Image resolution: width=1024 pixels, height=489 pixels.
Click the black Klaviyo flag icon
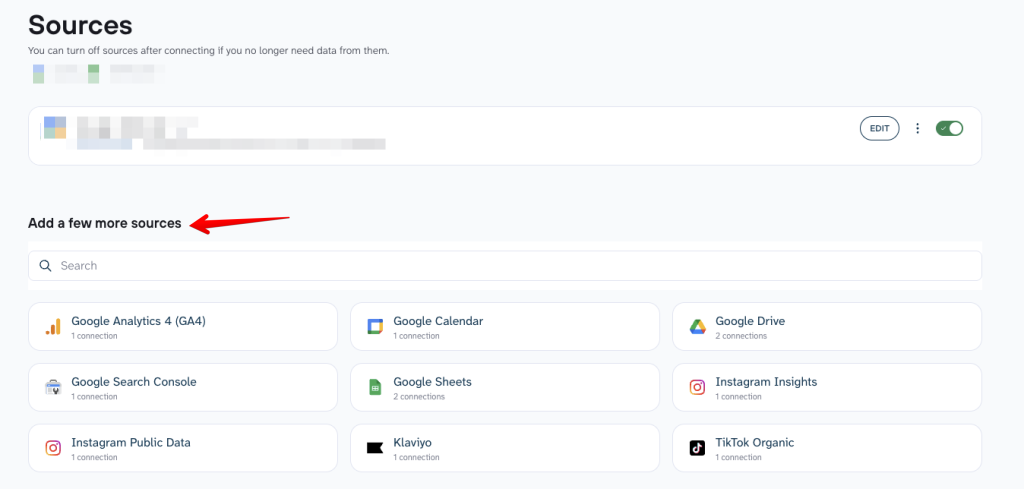click(375, 448)
